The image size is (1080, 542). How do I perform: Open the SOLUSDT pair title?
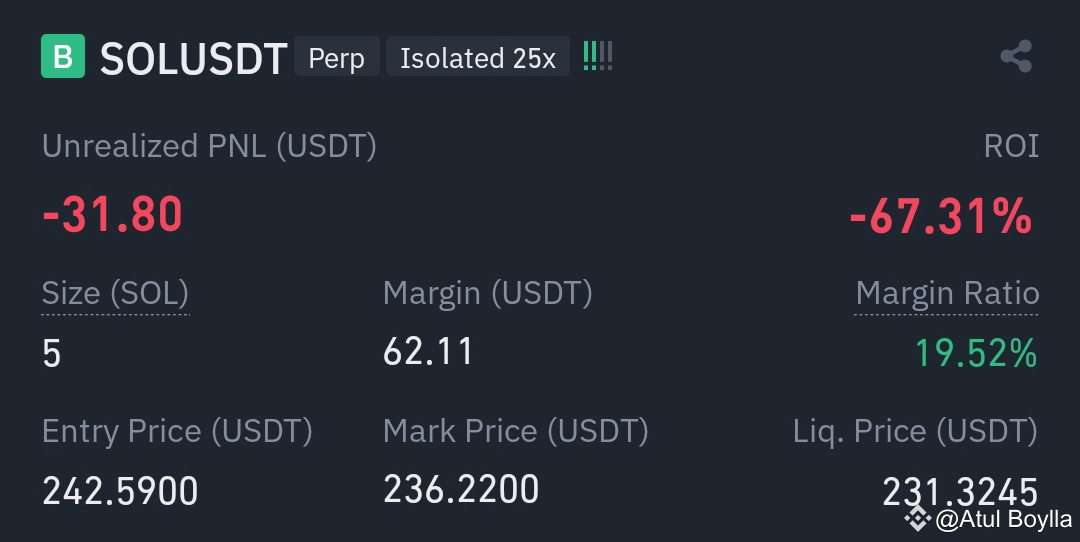coord(194,59)
